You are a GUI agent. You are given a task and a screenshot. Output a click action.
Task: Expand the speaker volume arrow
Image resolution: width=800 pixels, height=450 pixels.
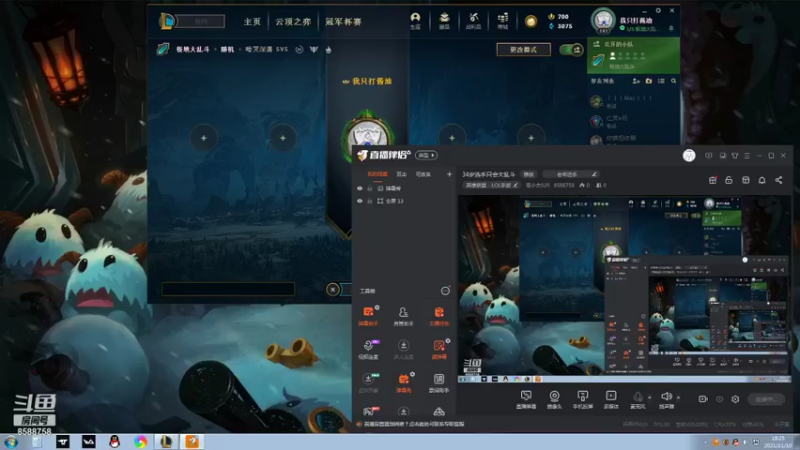tap(678, 397)
